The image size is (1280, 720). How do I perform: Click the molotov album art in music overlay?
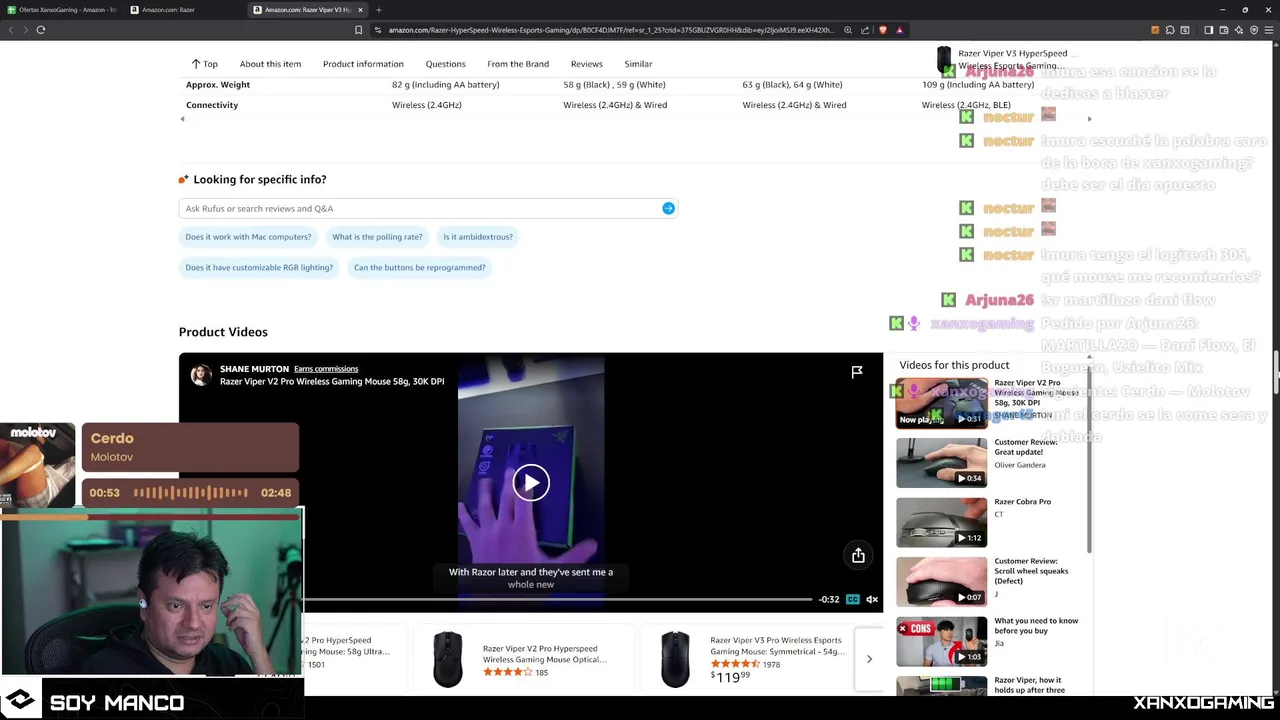coord(37,464)
